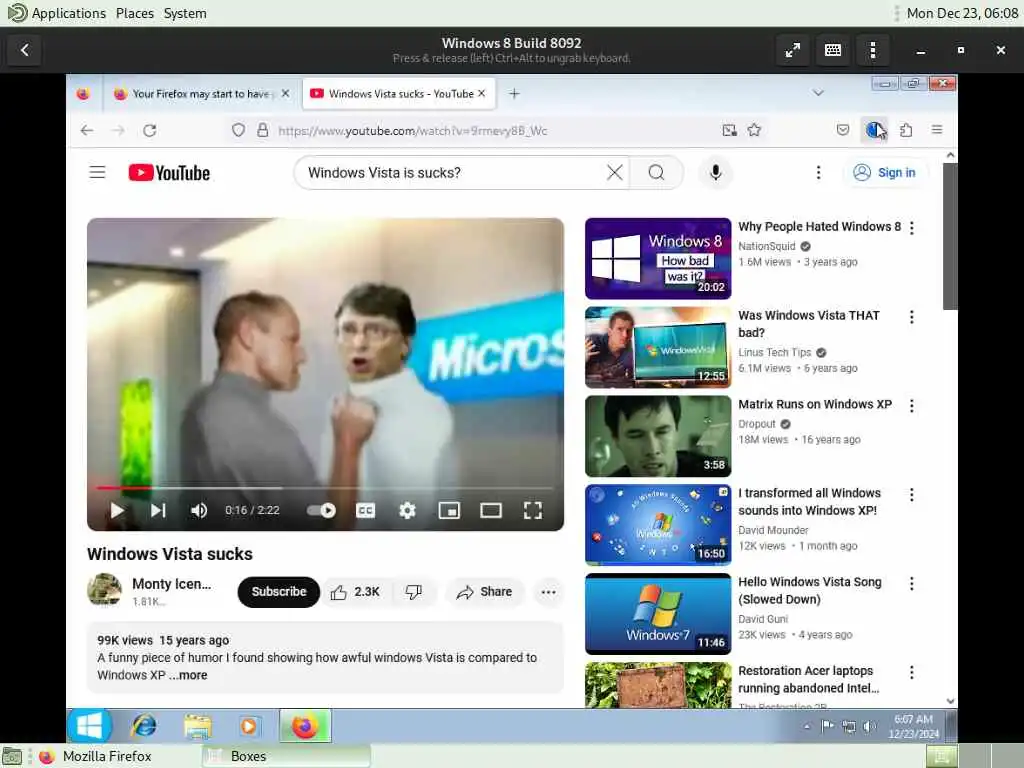Open options for Hello Windows Vista Song

coord(912,583)
